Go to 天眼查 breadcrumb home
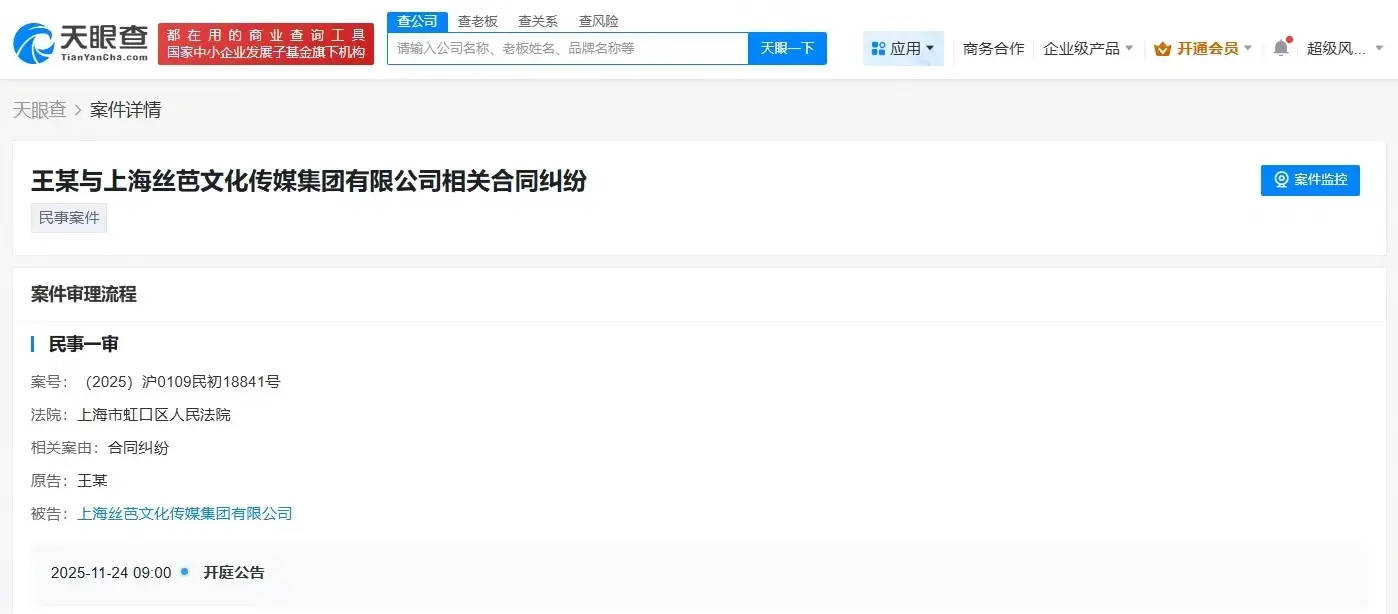 (39, 110)
